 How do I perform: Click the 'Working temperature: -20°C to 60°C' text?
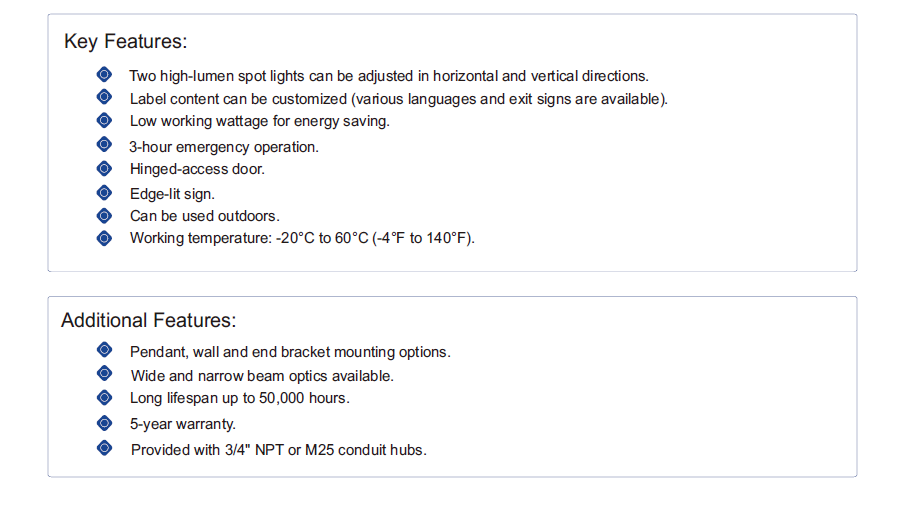(249, 238)
